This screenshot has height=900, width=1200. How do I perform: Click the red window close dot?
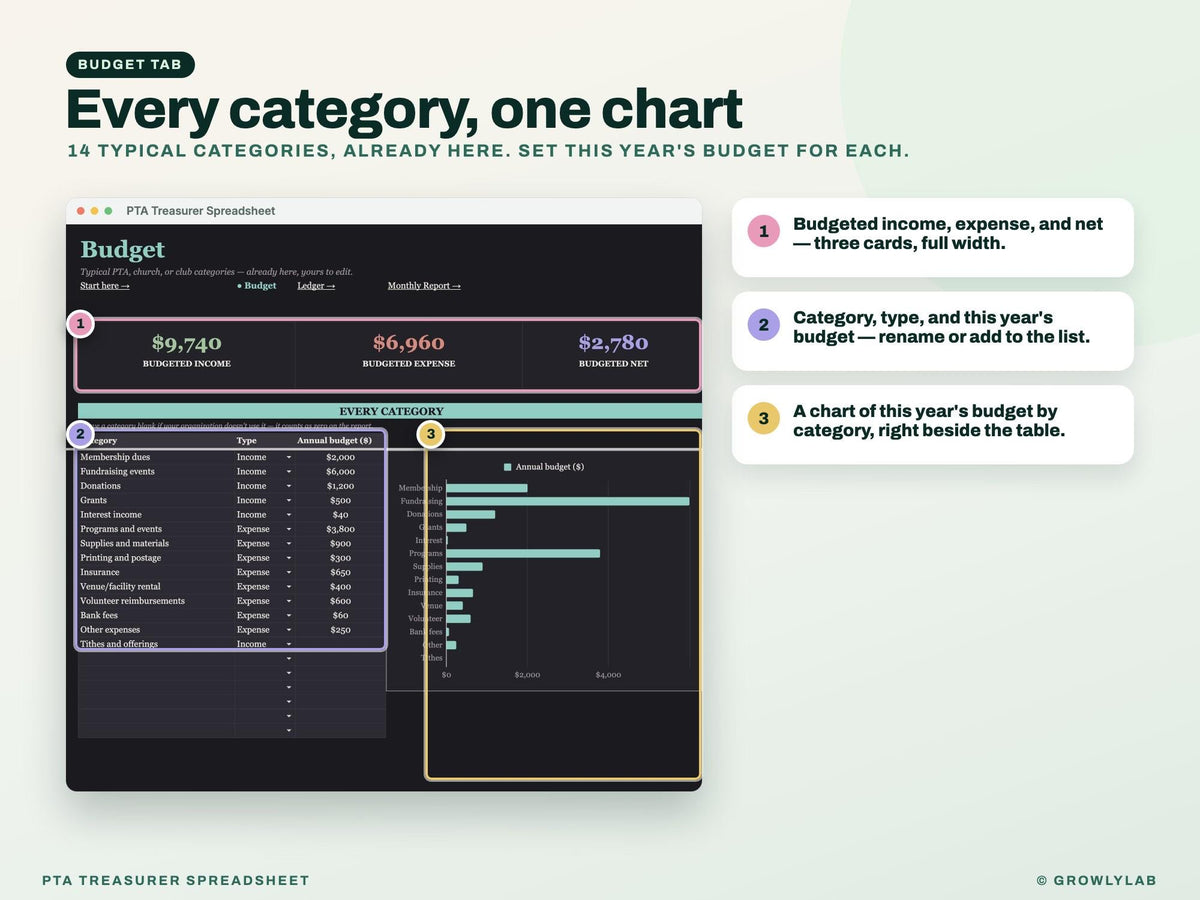point(81,211)
